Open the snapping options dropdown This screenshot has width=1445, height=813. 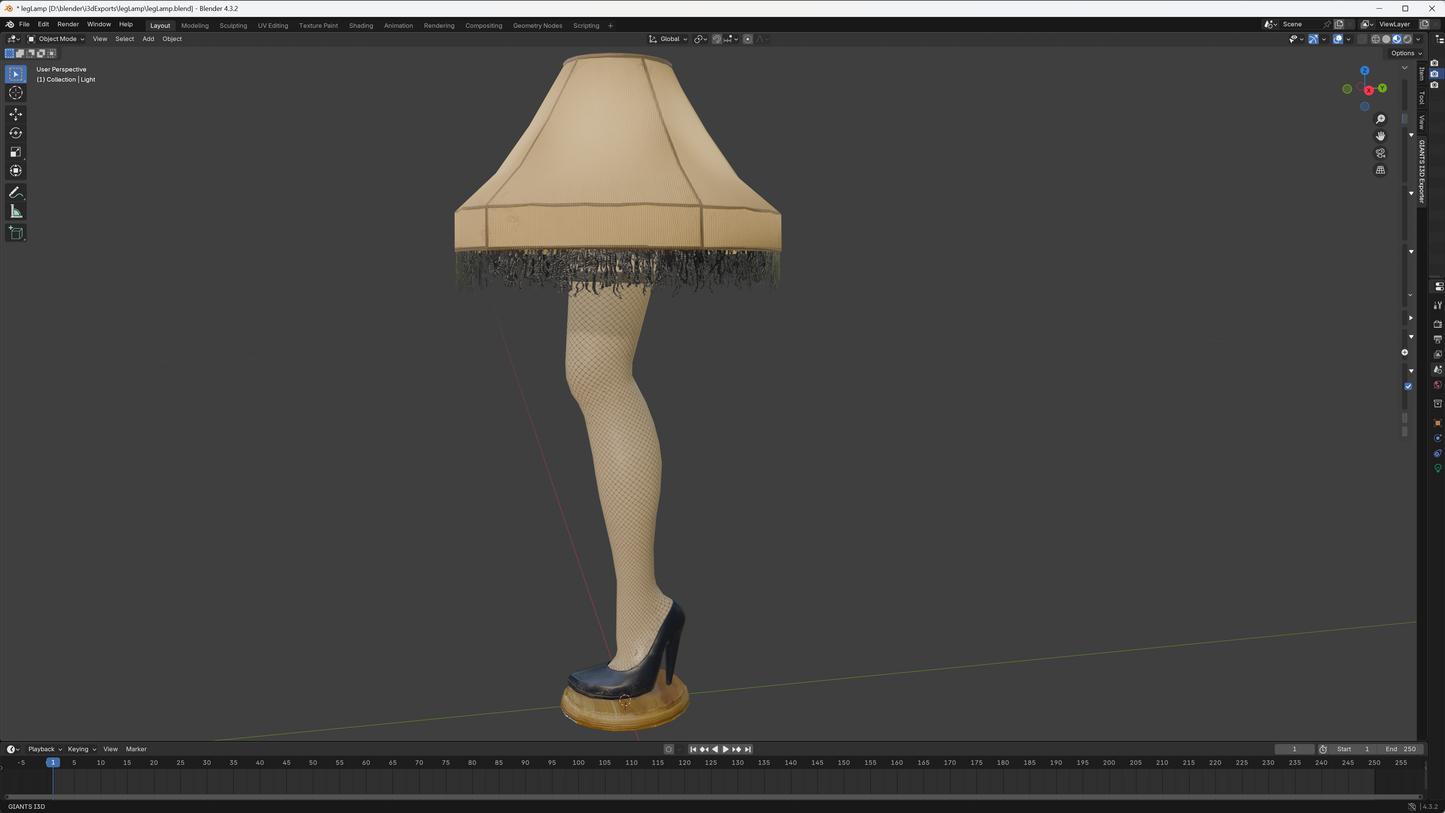coord(730,39)
